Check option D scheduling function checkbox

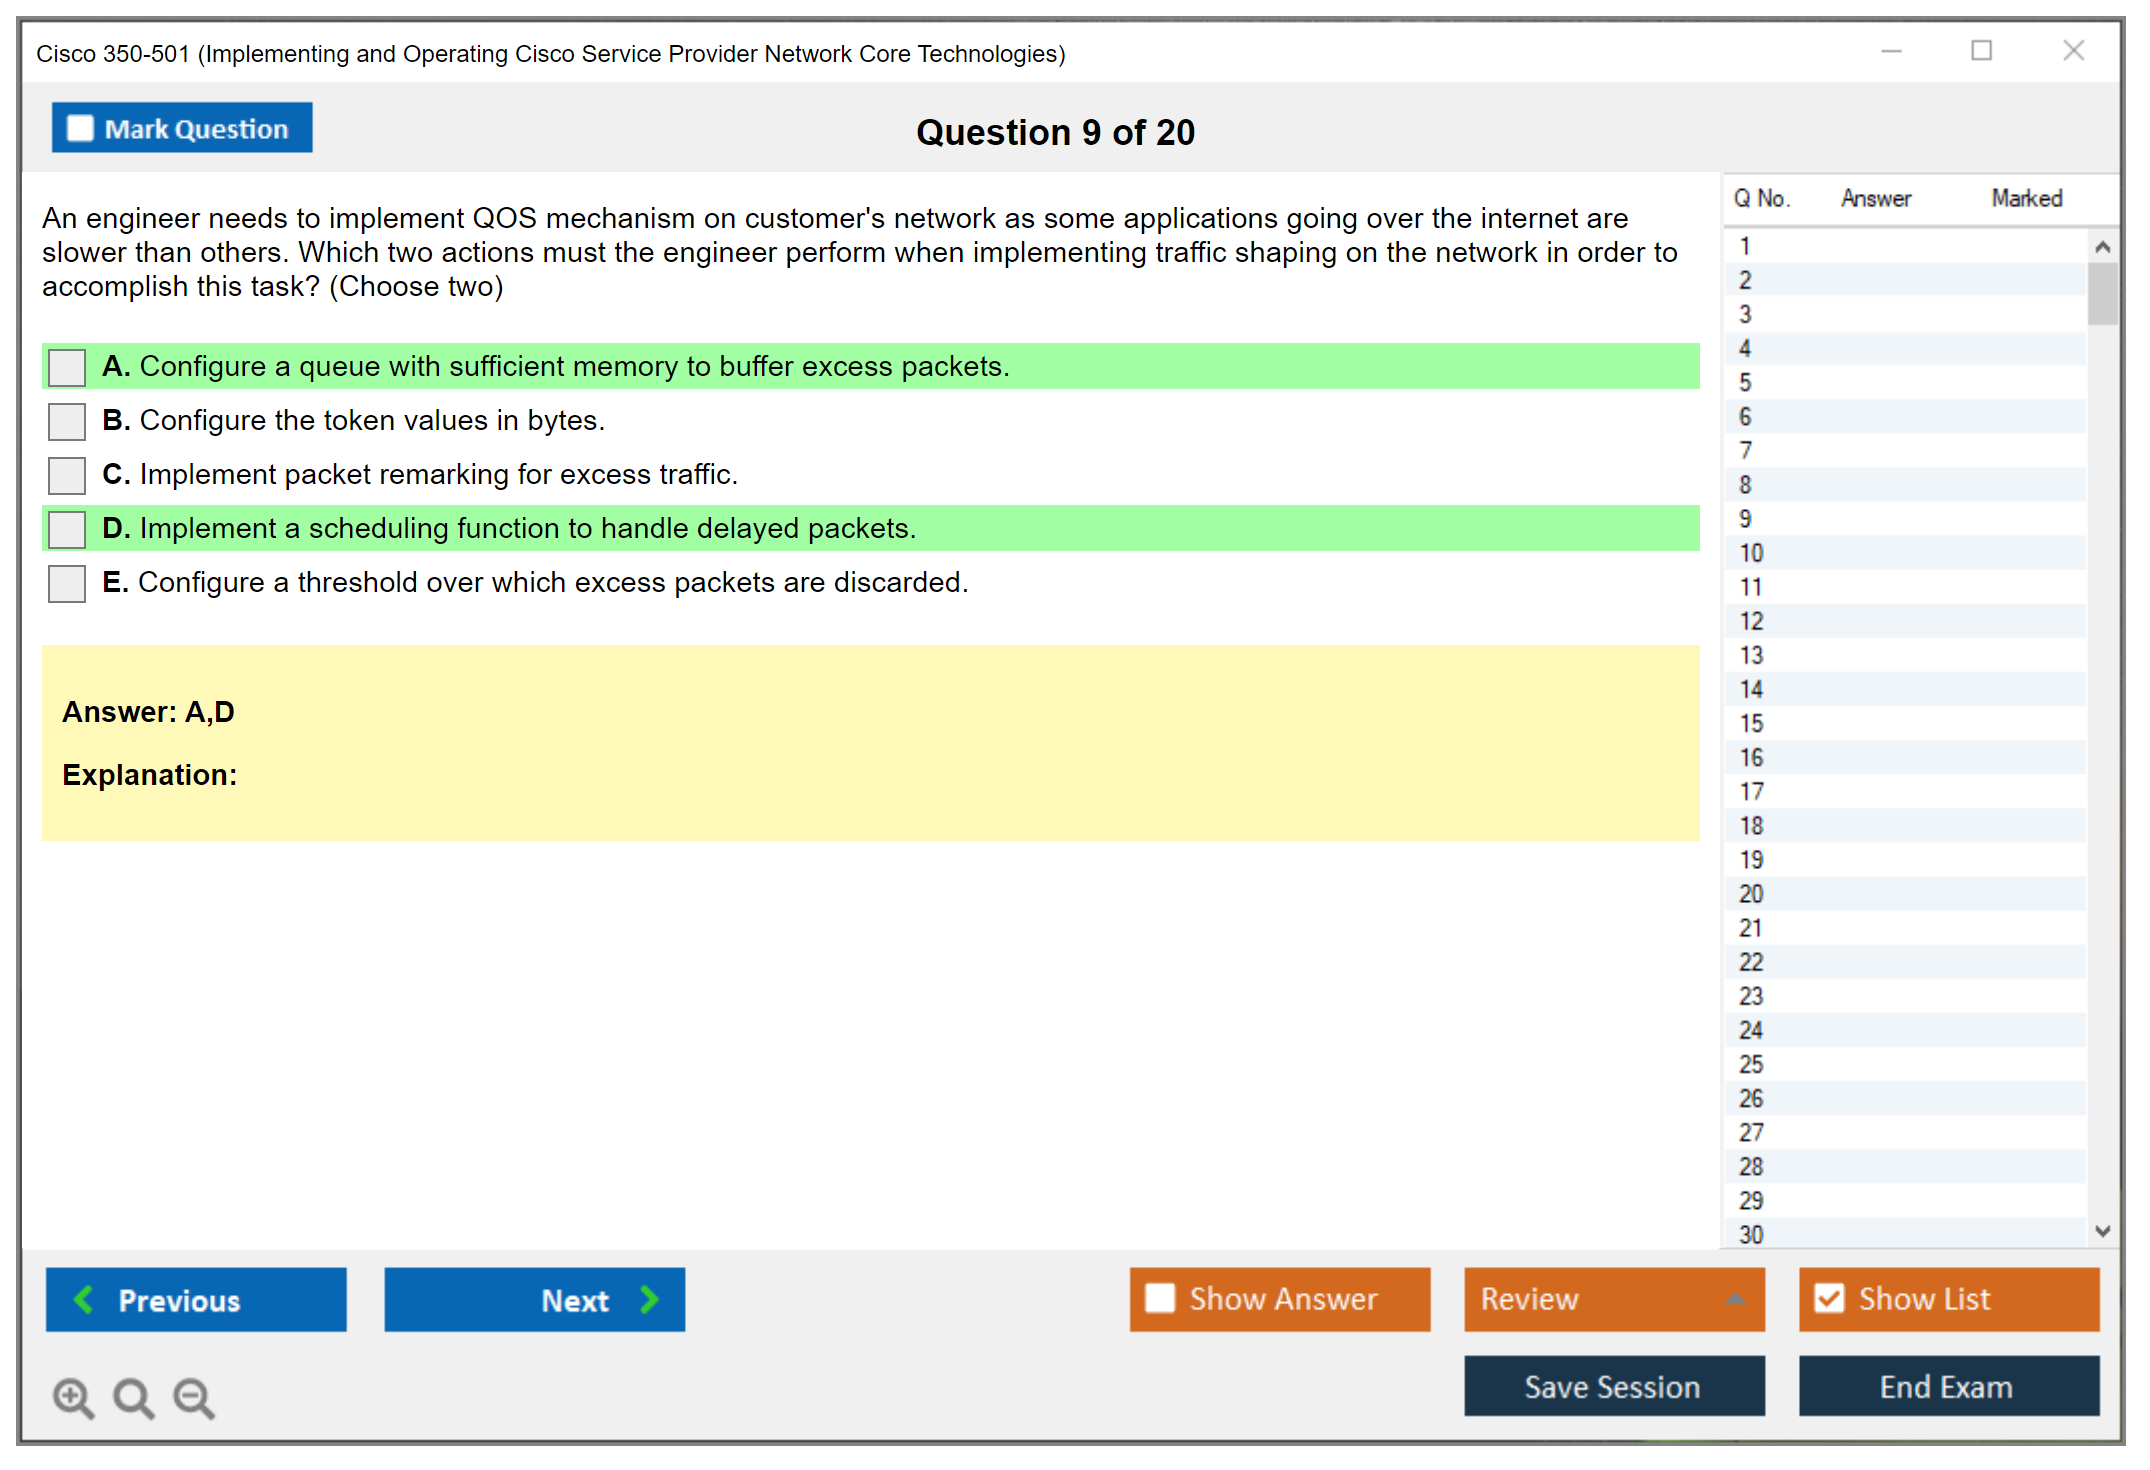(x=67, y=529)
